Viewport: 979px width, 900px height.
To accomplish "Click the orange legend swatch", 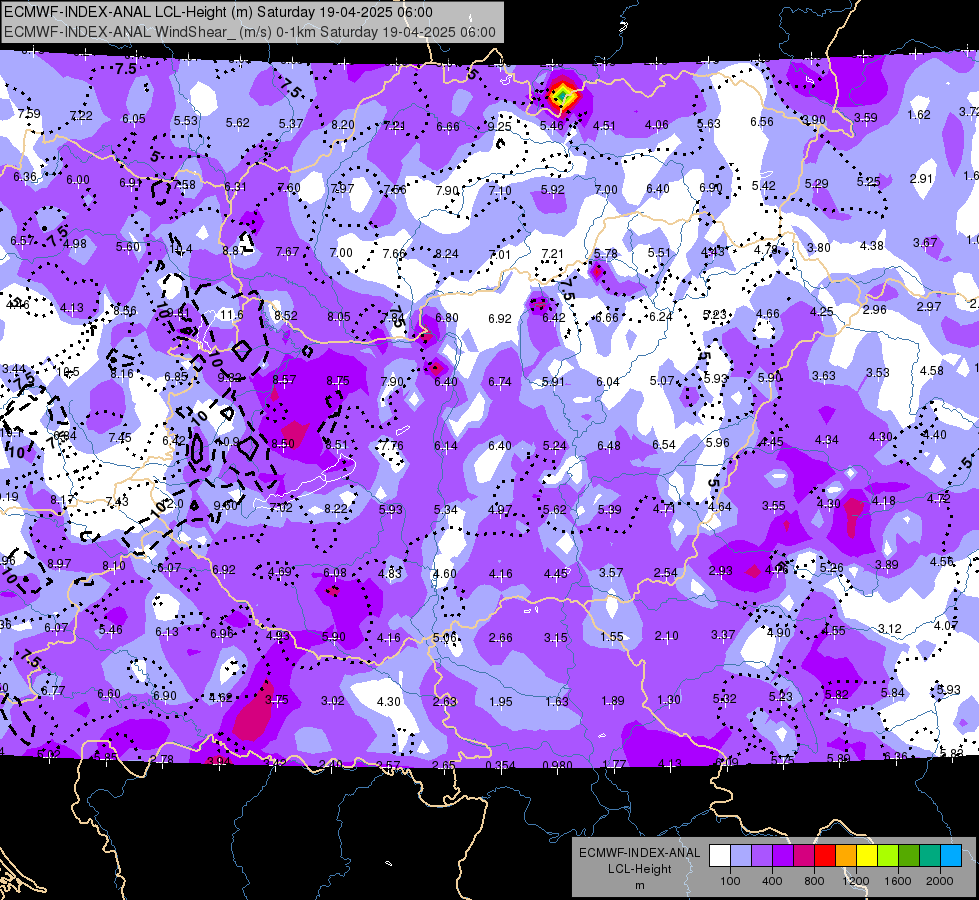I will pyautogui.click(x=846, y=856).
